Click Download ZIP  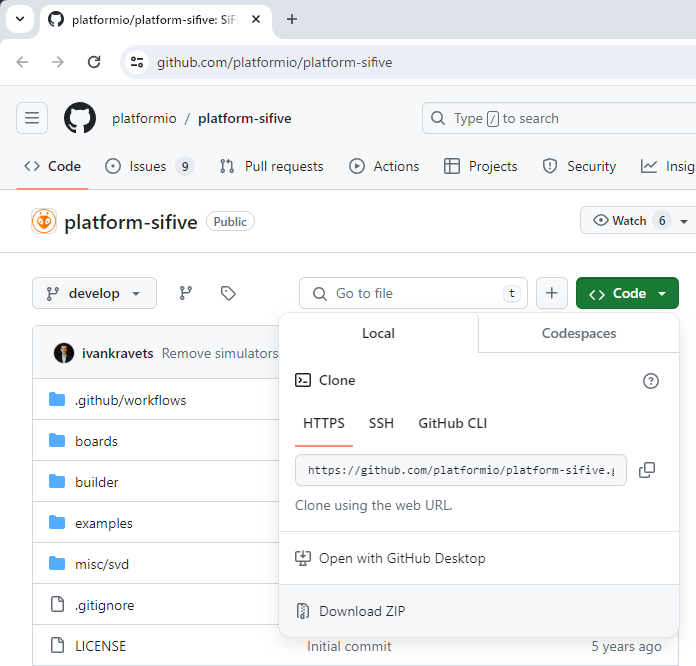[361, 611]
